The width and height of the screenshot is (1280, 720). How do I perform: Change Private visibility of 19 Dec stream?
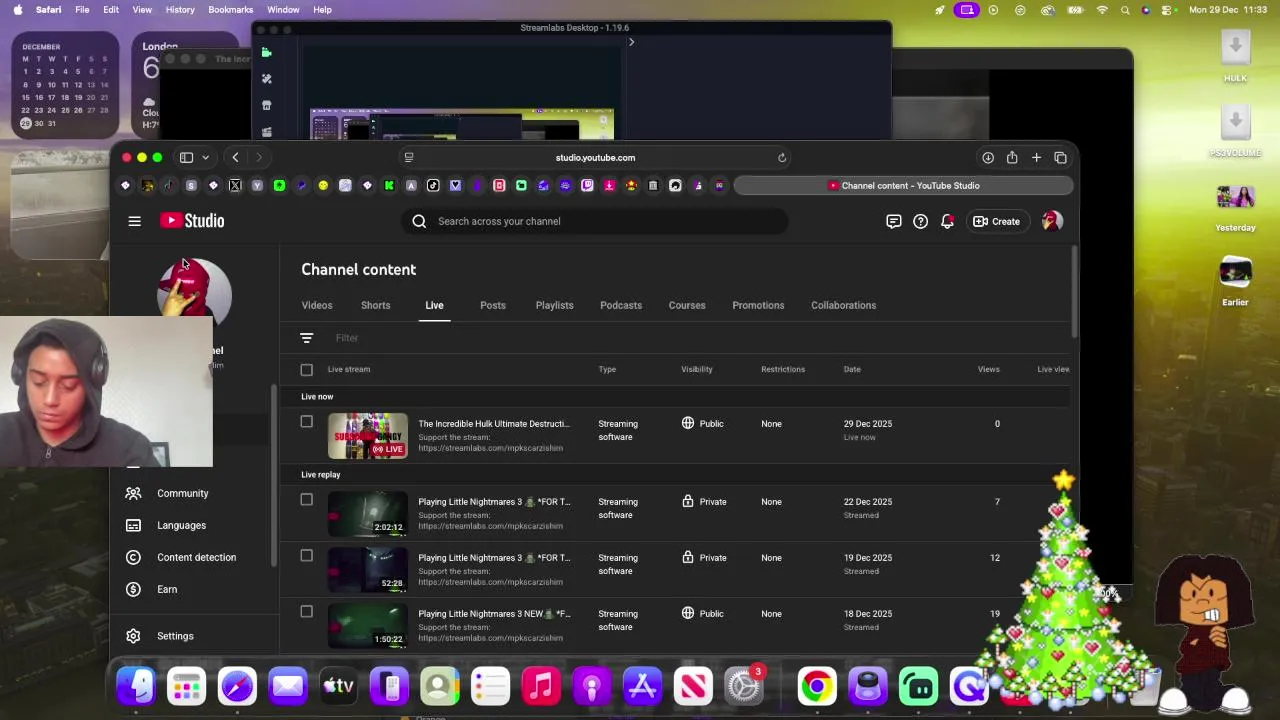click(703, 558)
